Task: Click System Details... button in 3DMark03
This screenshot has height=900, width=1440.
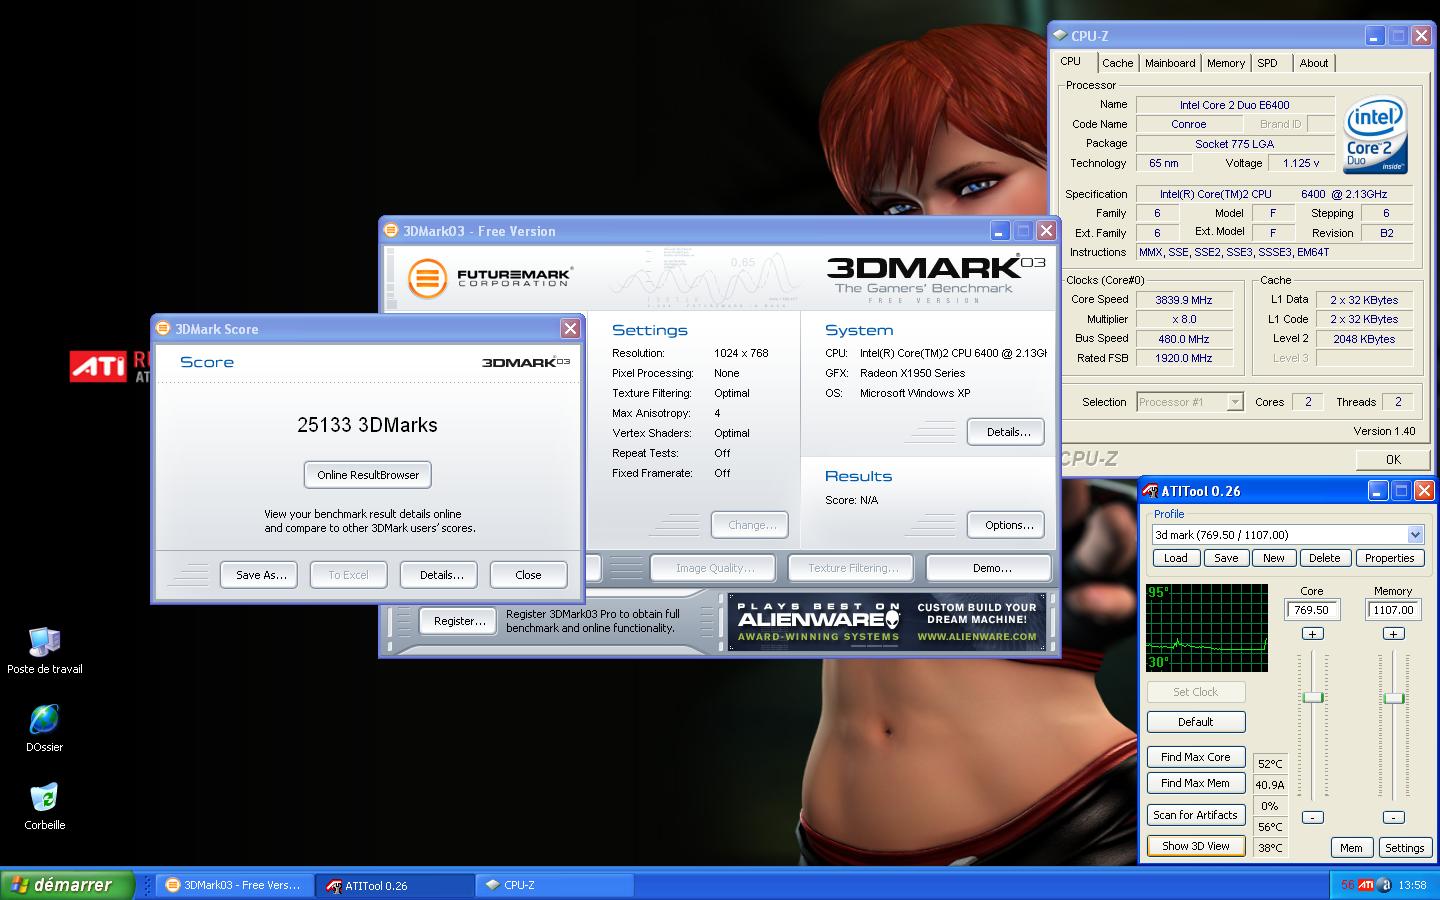Action: 1007,432
